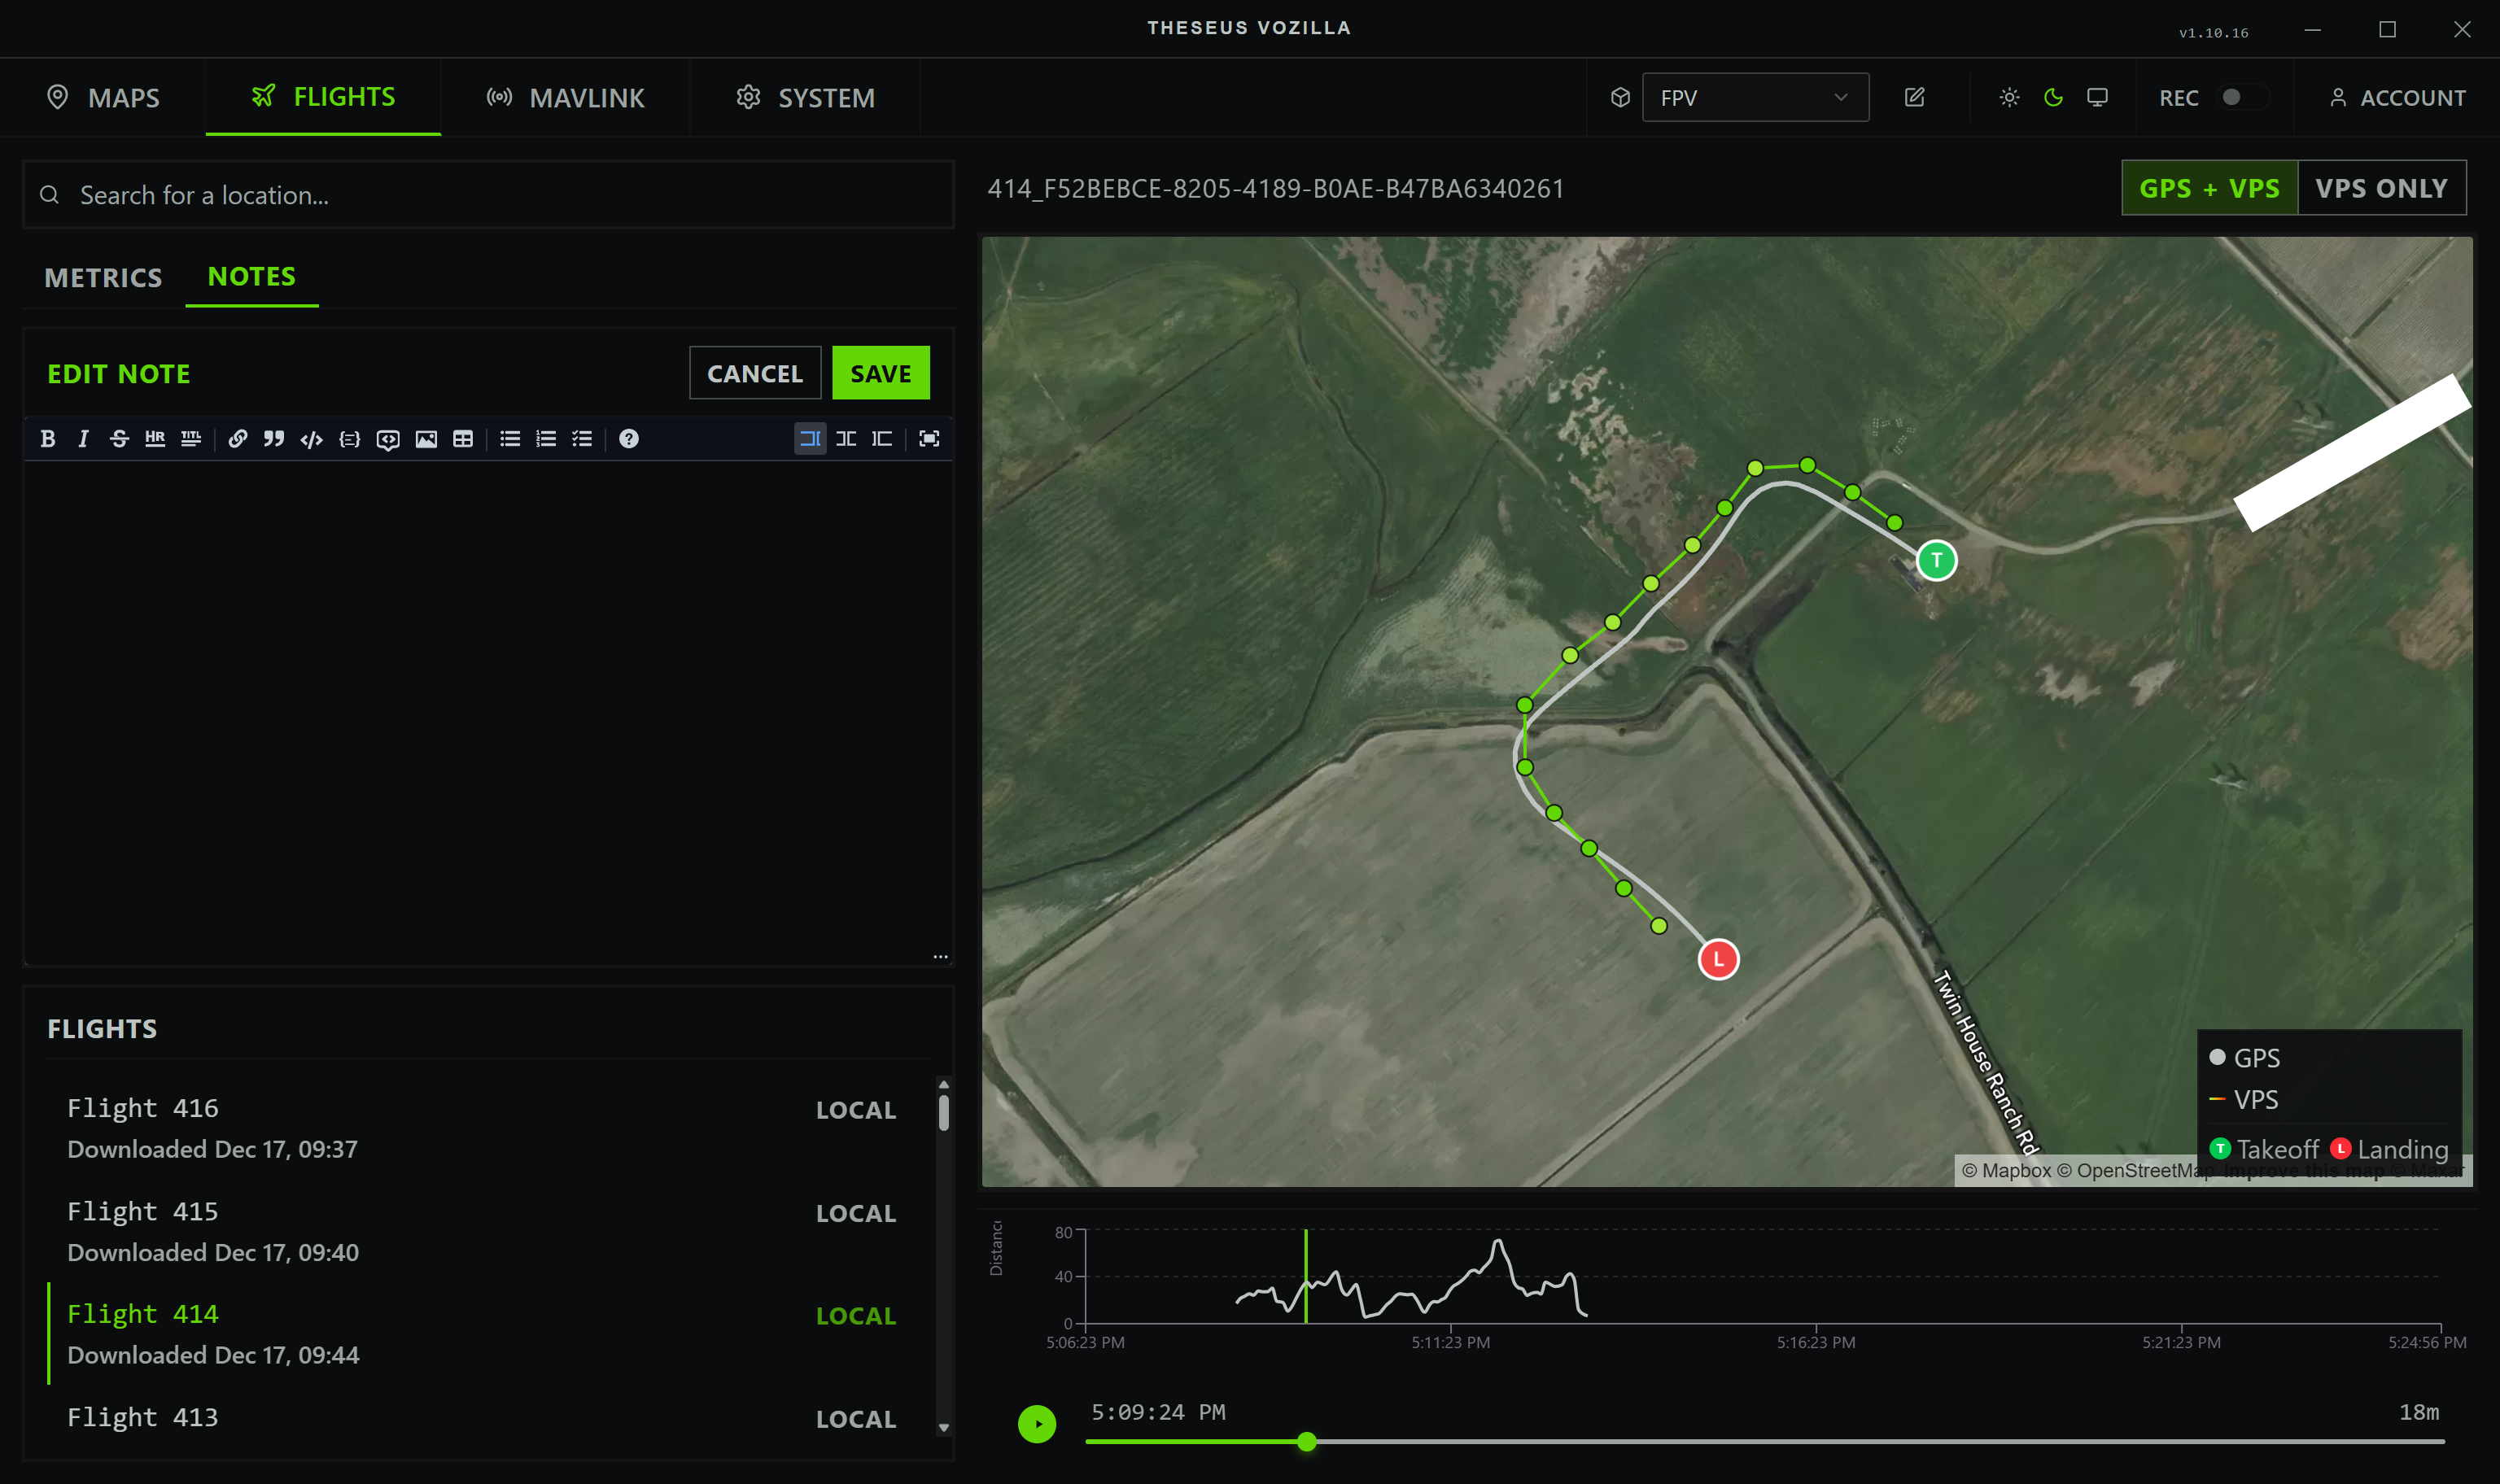Click the flight timeline playback slider
Viewport: 2500px width, 1484px height.
coord(1306,1441)
